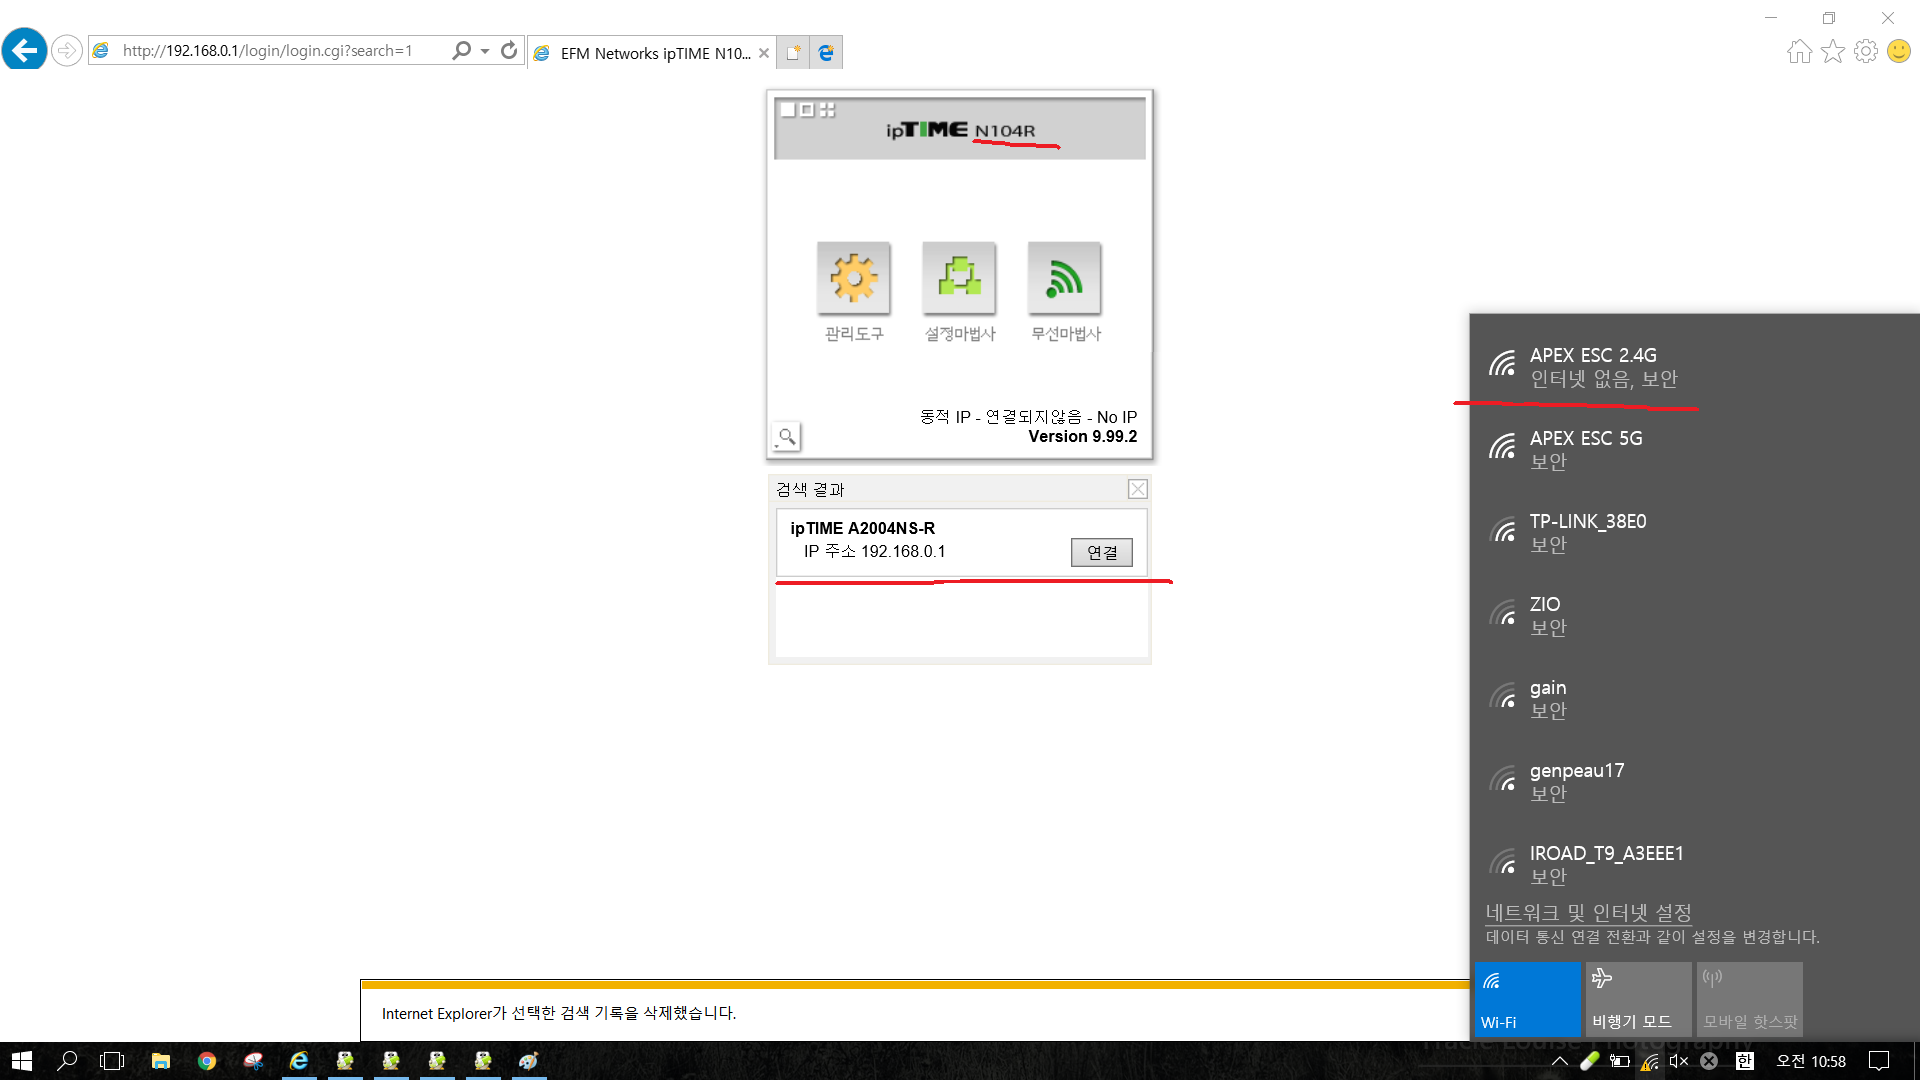This screenshot has width=1920, height=1080.
Task: Open taskbar search magnifier
Action: pyautogui.click(x=67, y=1061)
